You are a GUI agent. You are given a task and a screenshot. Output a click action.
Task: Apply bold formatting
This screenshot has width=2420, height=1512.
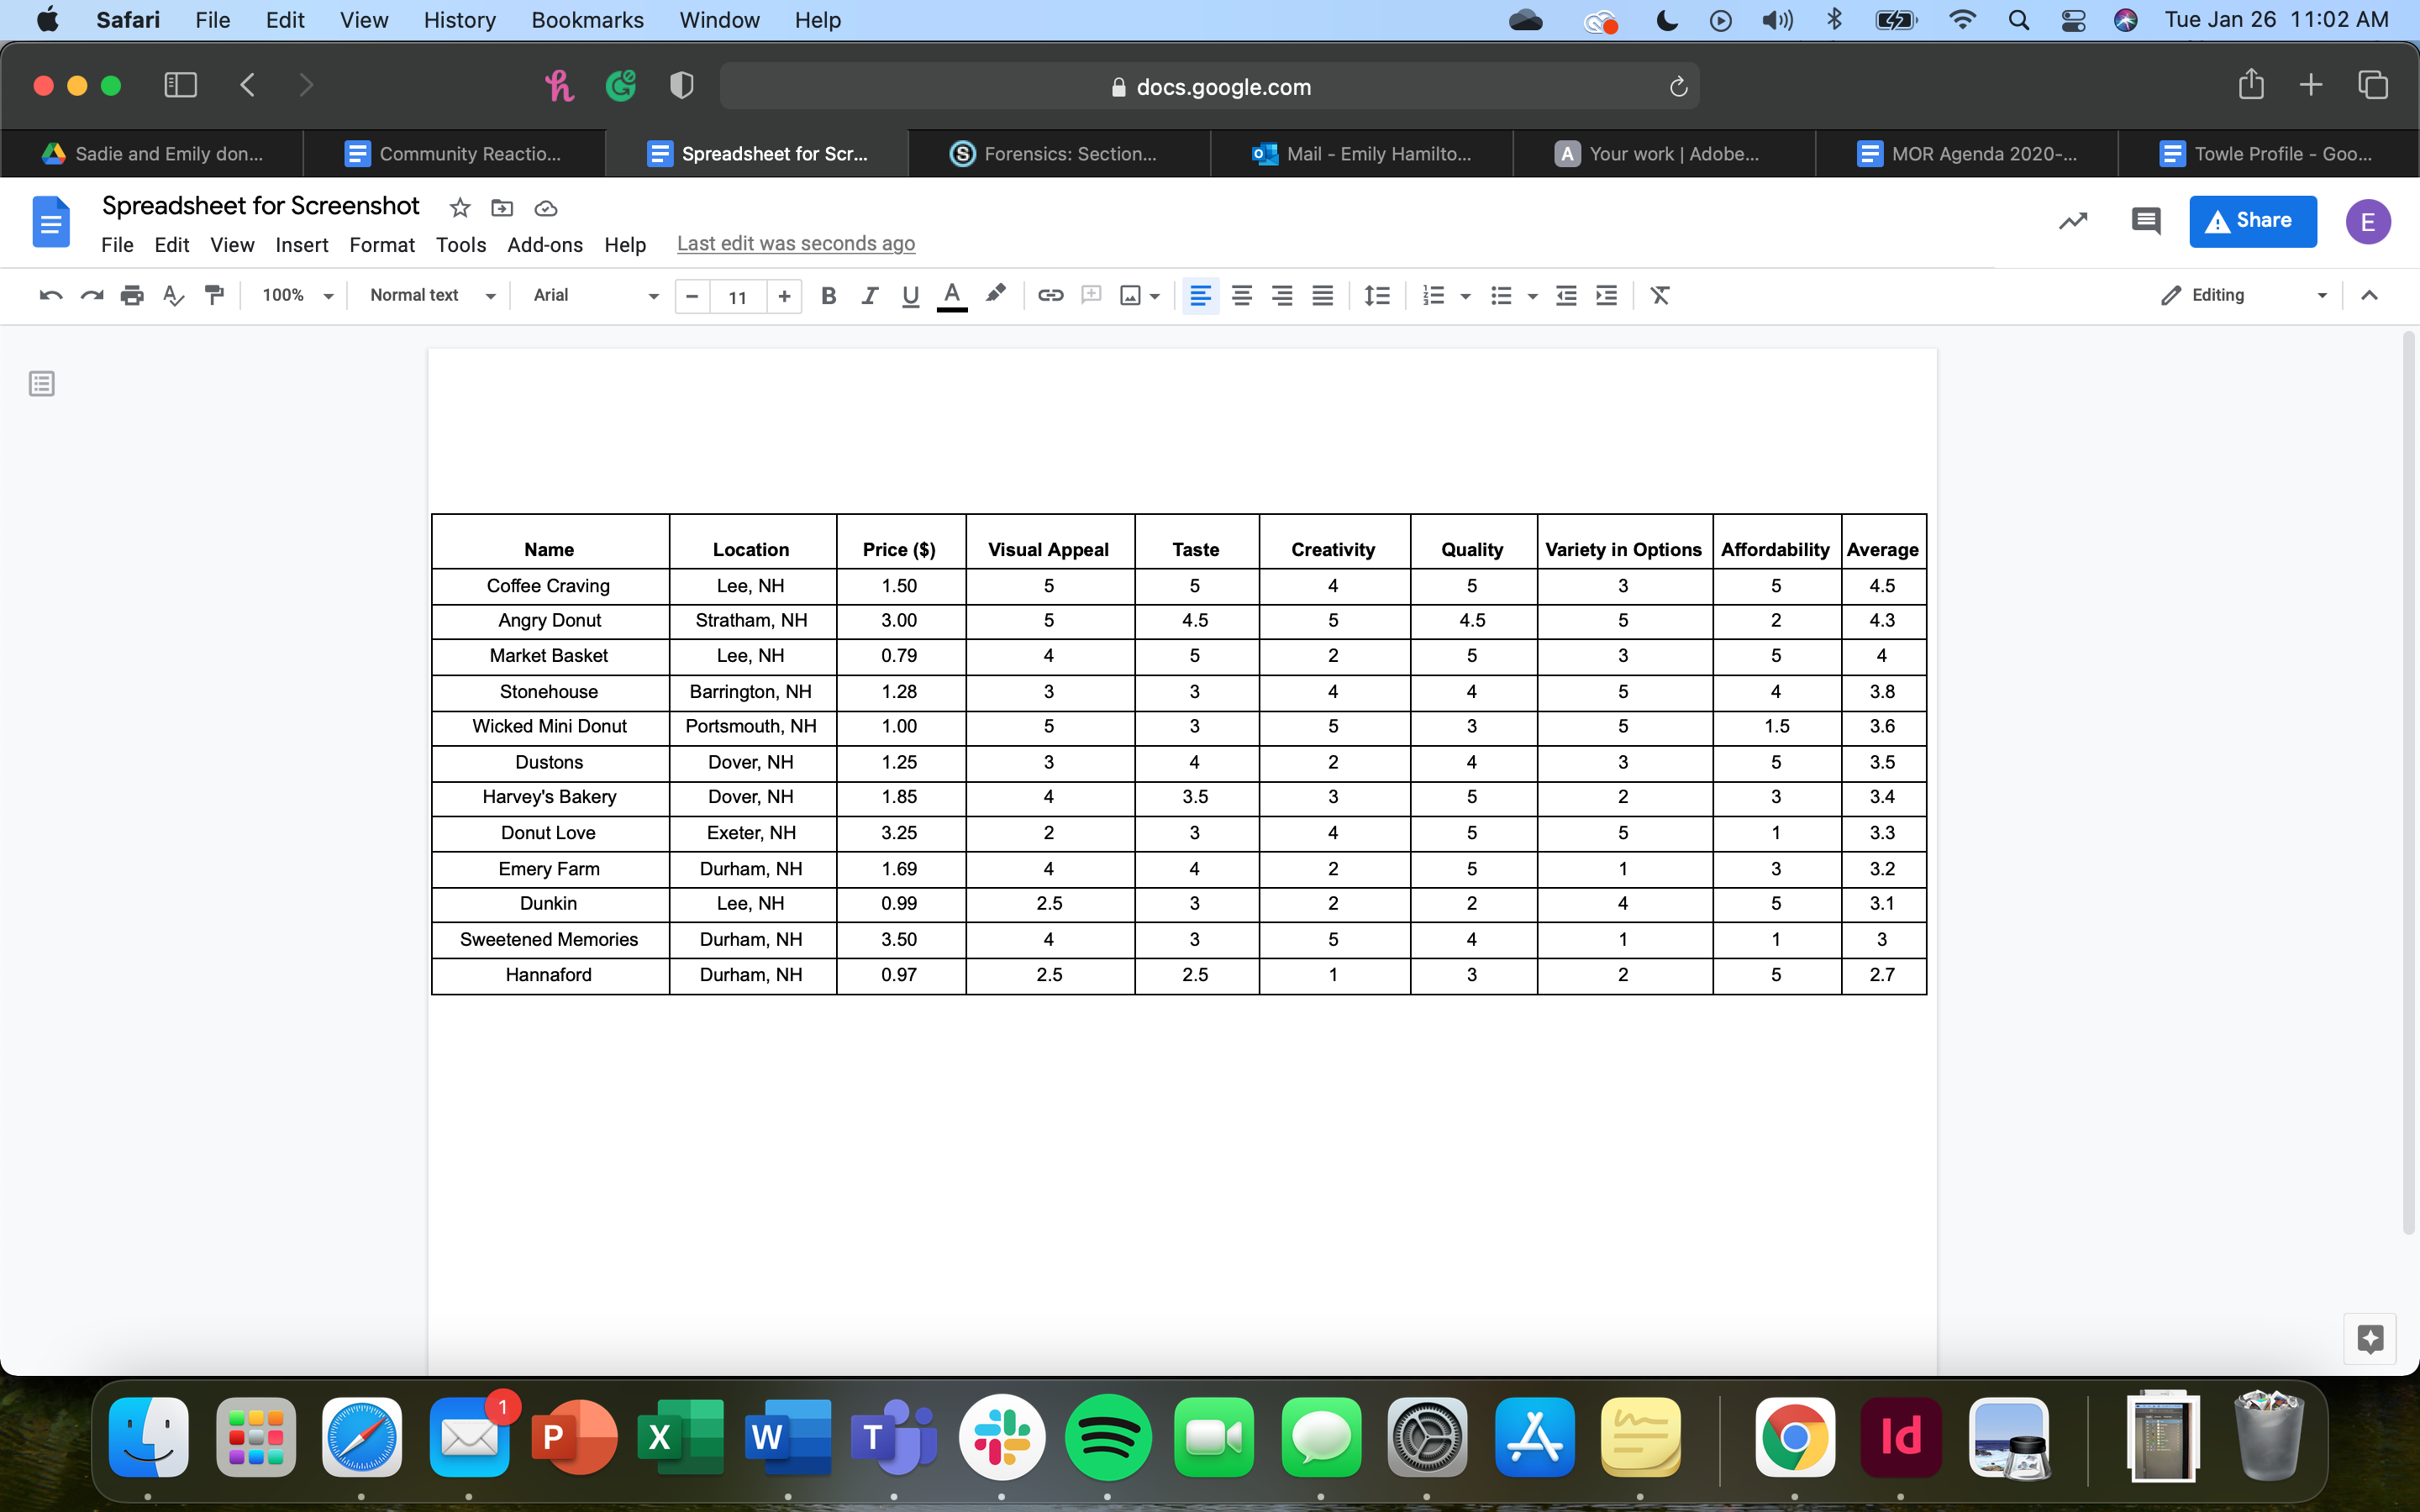(828, 295)
